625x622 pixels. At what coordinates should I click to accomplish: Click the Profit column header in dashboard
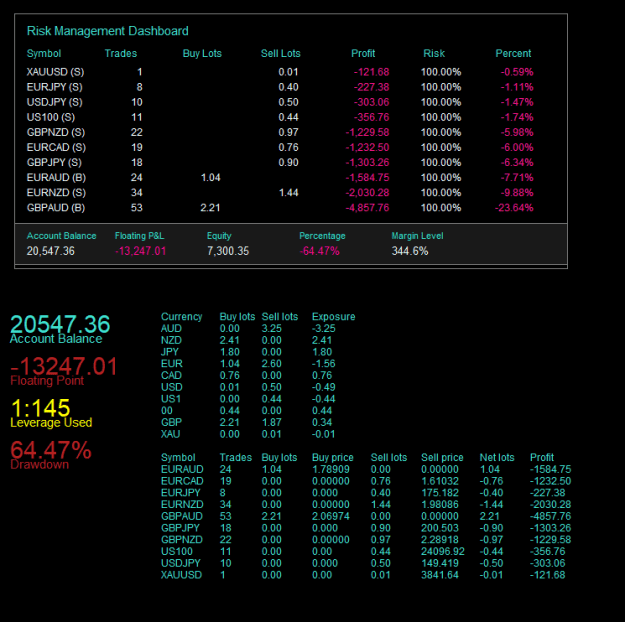point(363,53)
